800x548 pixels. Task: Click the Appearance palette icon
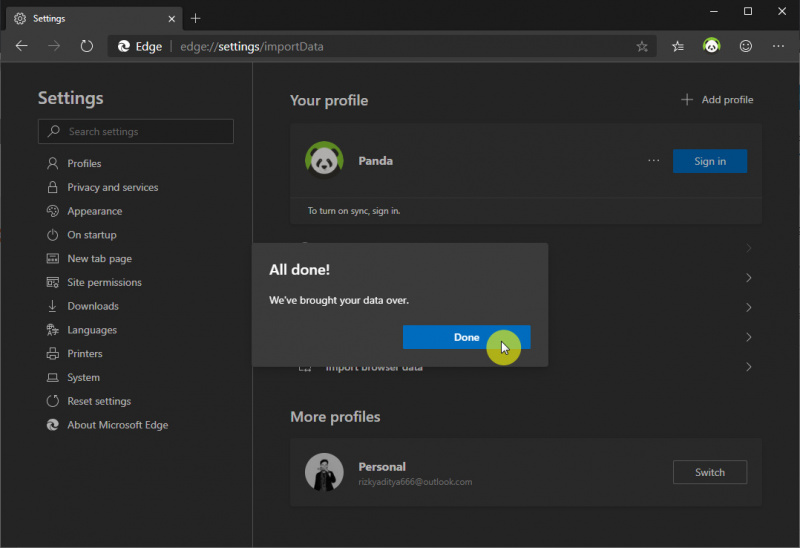(x=53, y=211)
